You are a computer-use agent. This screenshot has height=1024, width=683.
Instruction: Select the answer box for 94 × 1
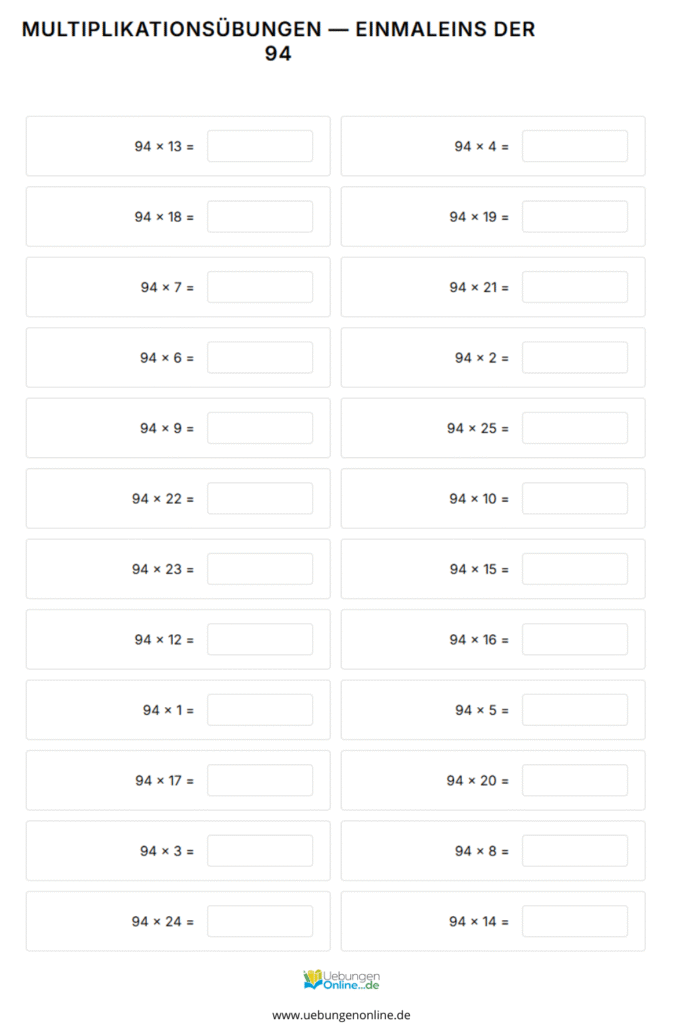click(260, 710)
